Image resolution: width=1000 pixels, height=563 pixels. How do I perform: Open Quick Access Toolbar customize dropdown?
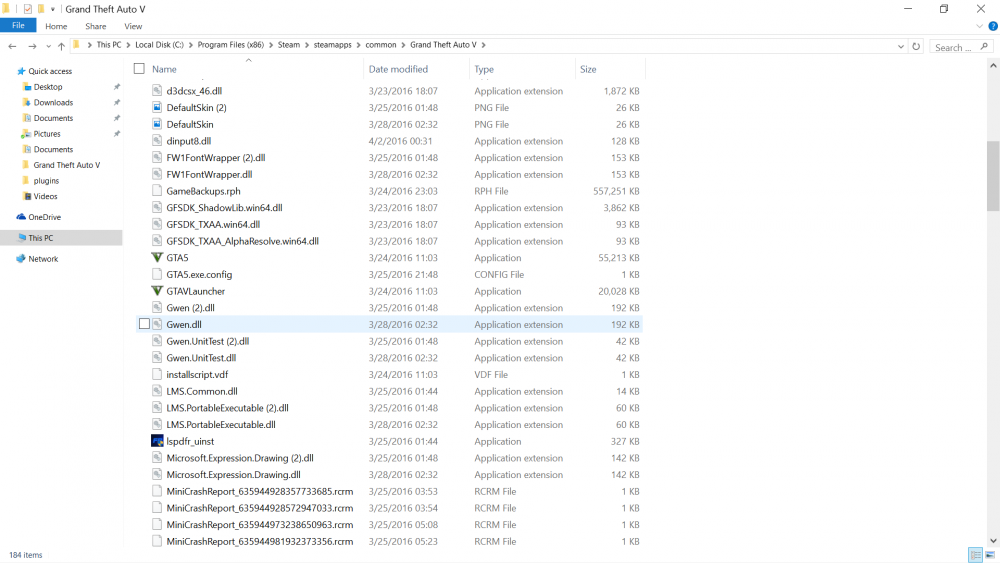[52, 9]
